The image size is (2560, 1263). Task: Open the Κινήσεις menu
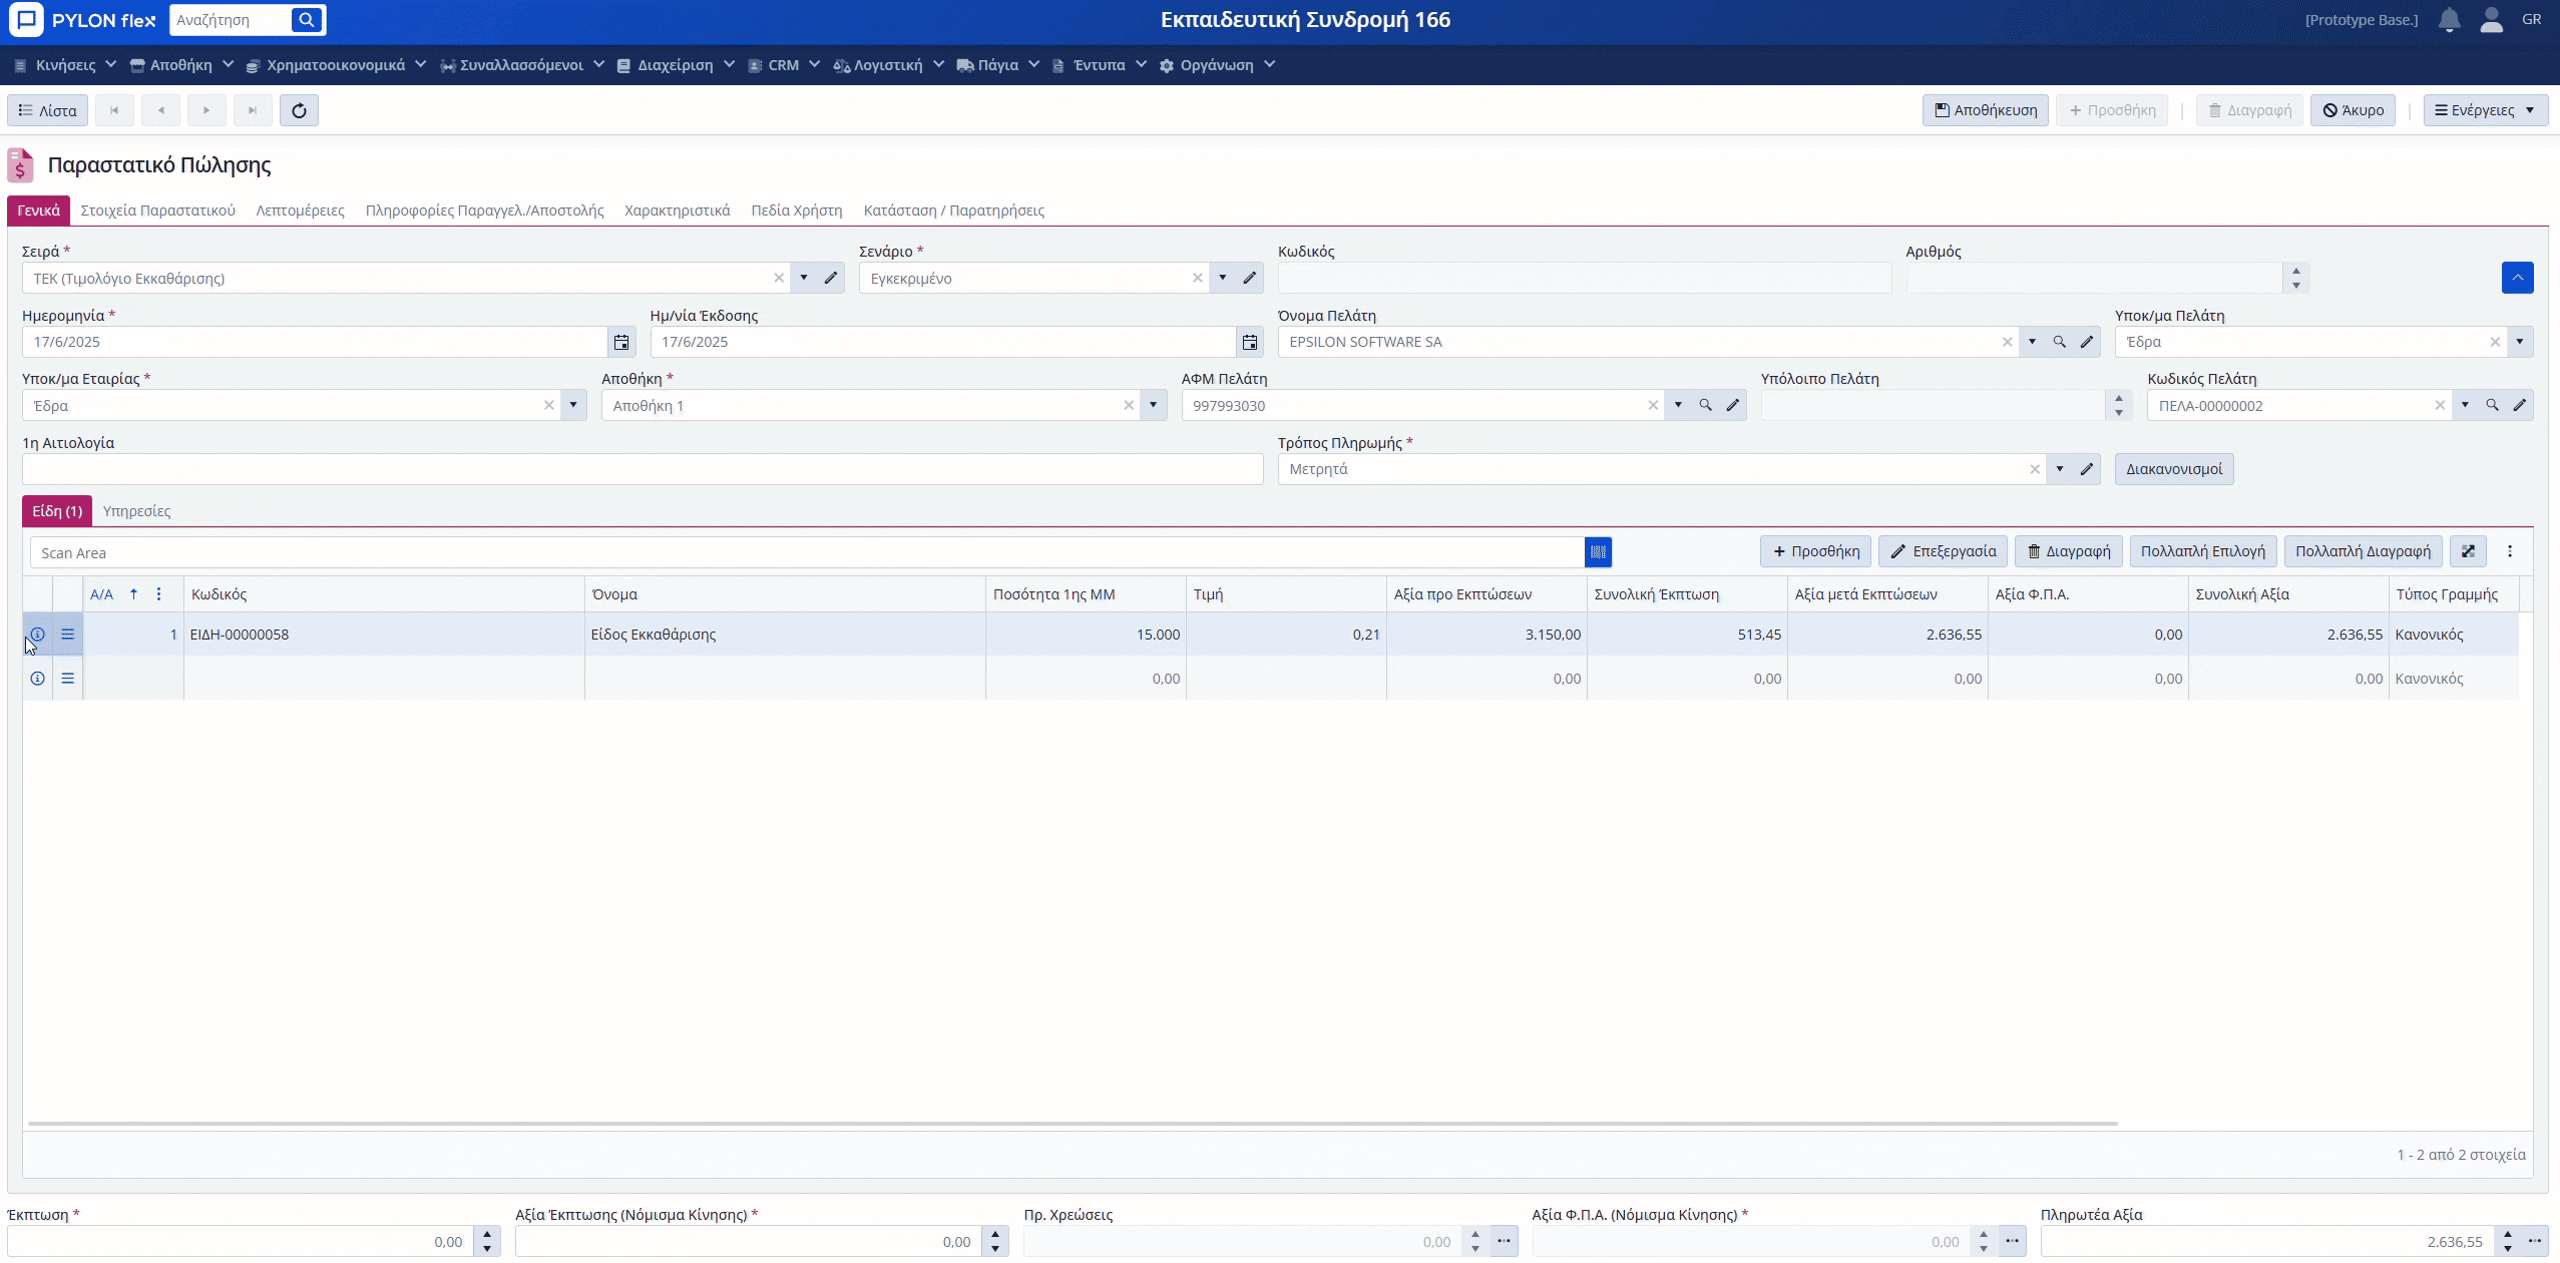[65, 65]
